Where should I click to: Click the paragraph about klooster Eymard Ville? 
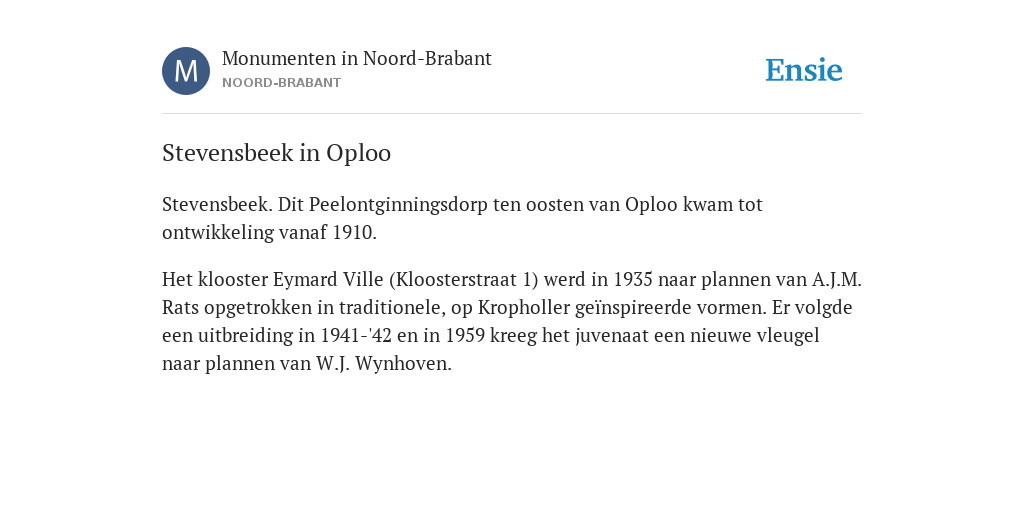[512, 321]
